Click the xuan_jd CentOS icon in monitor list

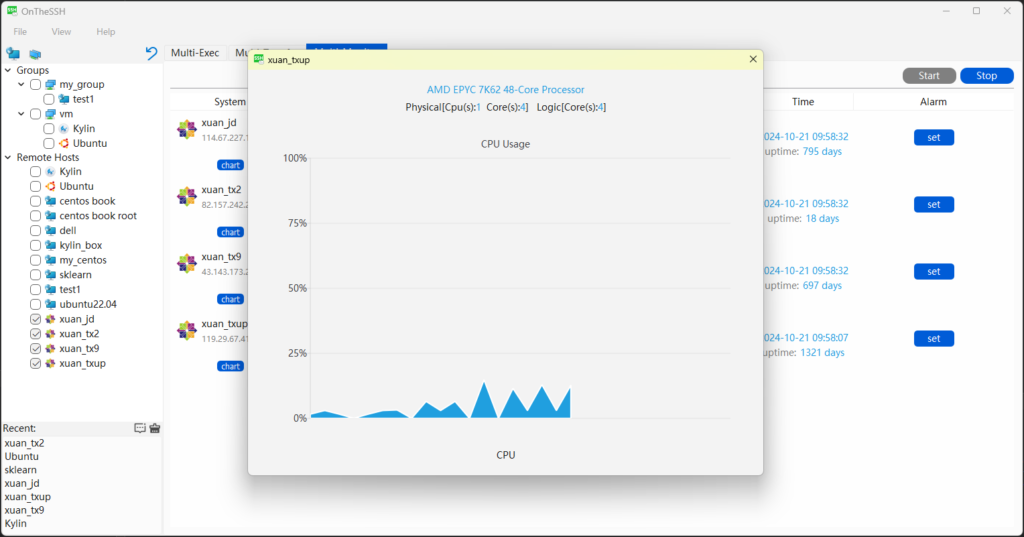tap(186, 129)
